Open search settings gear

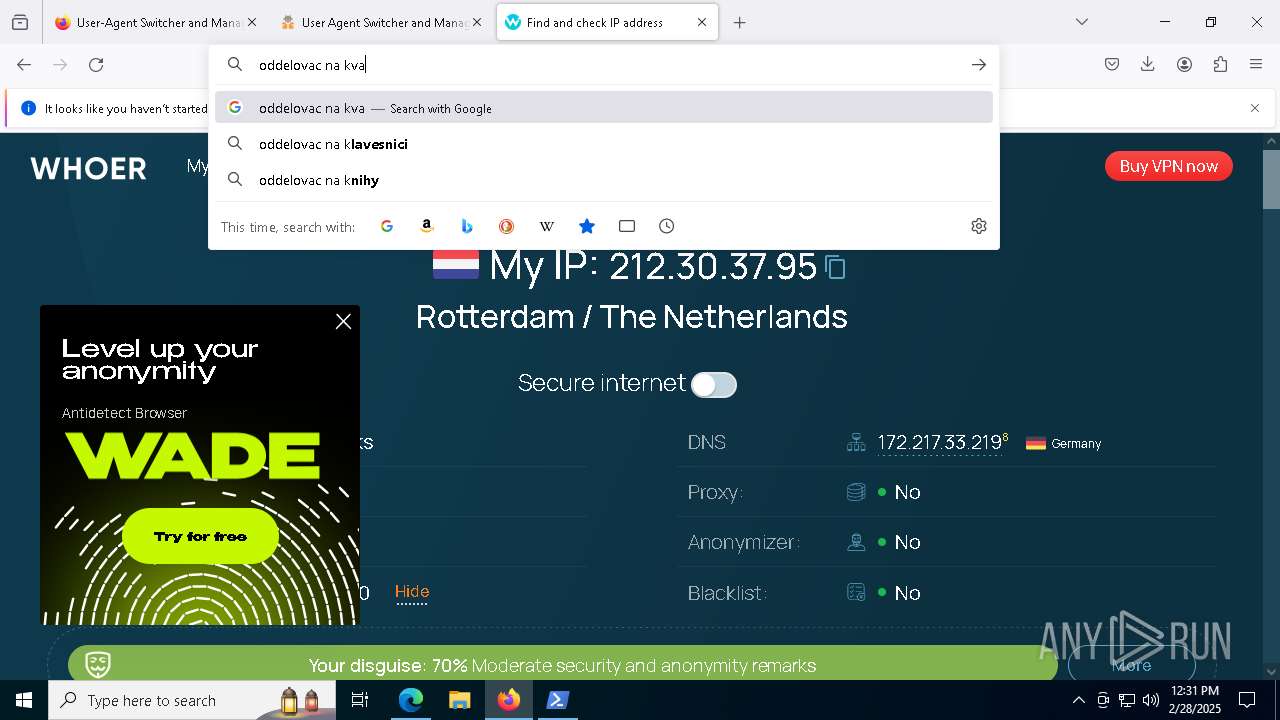979,226
